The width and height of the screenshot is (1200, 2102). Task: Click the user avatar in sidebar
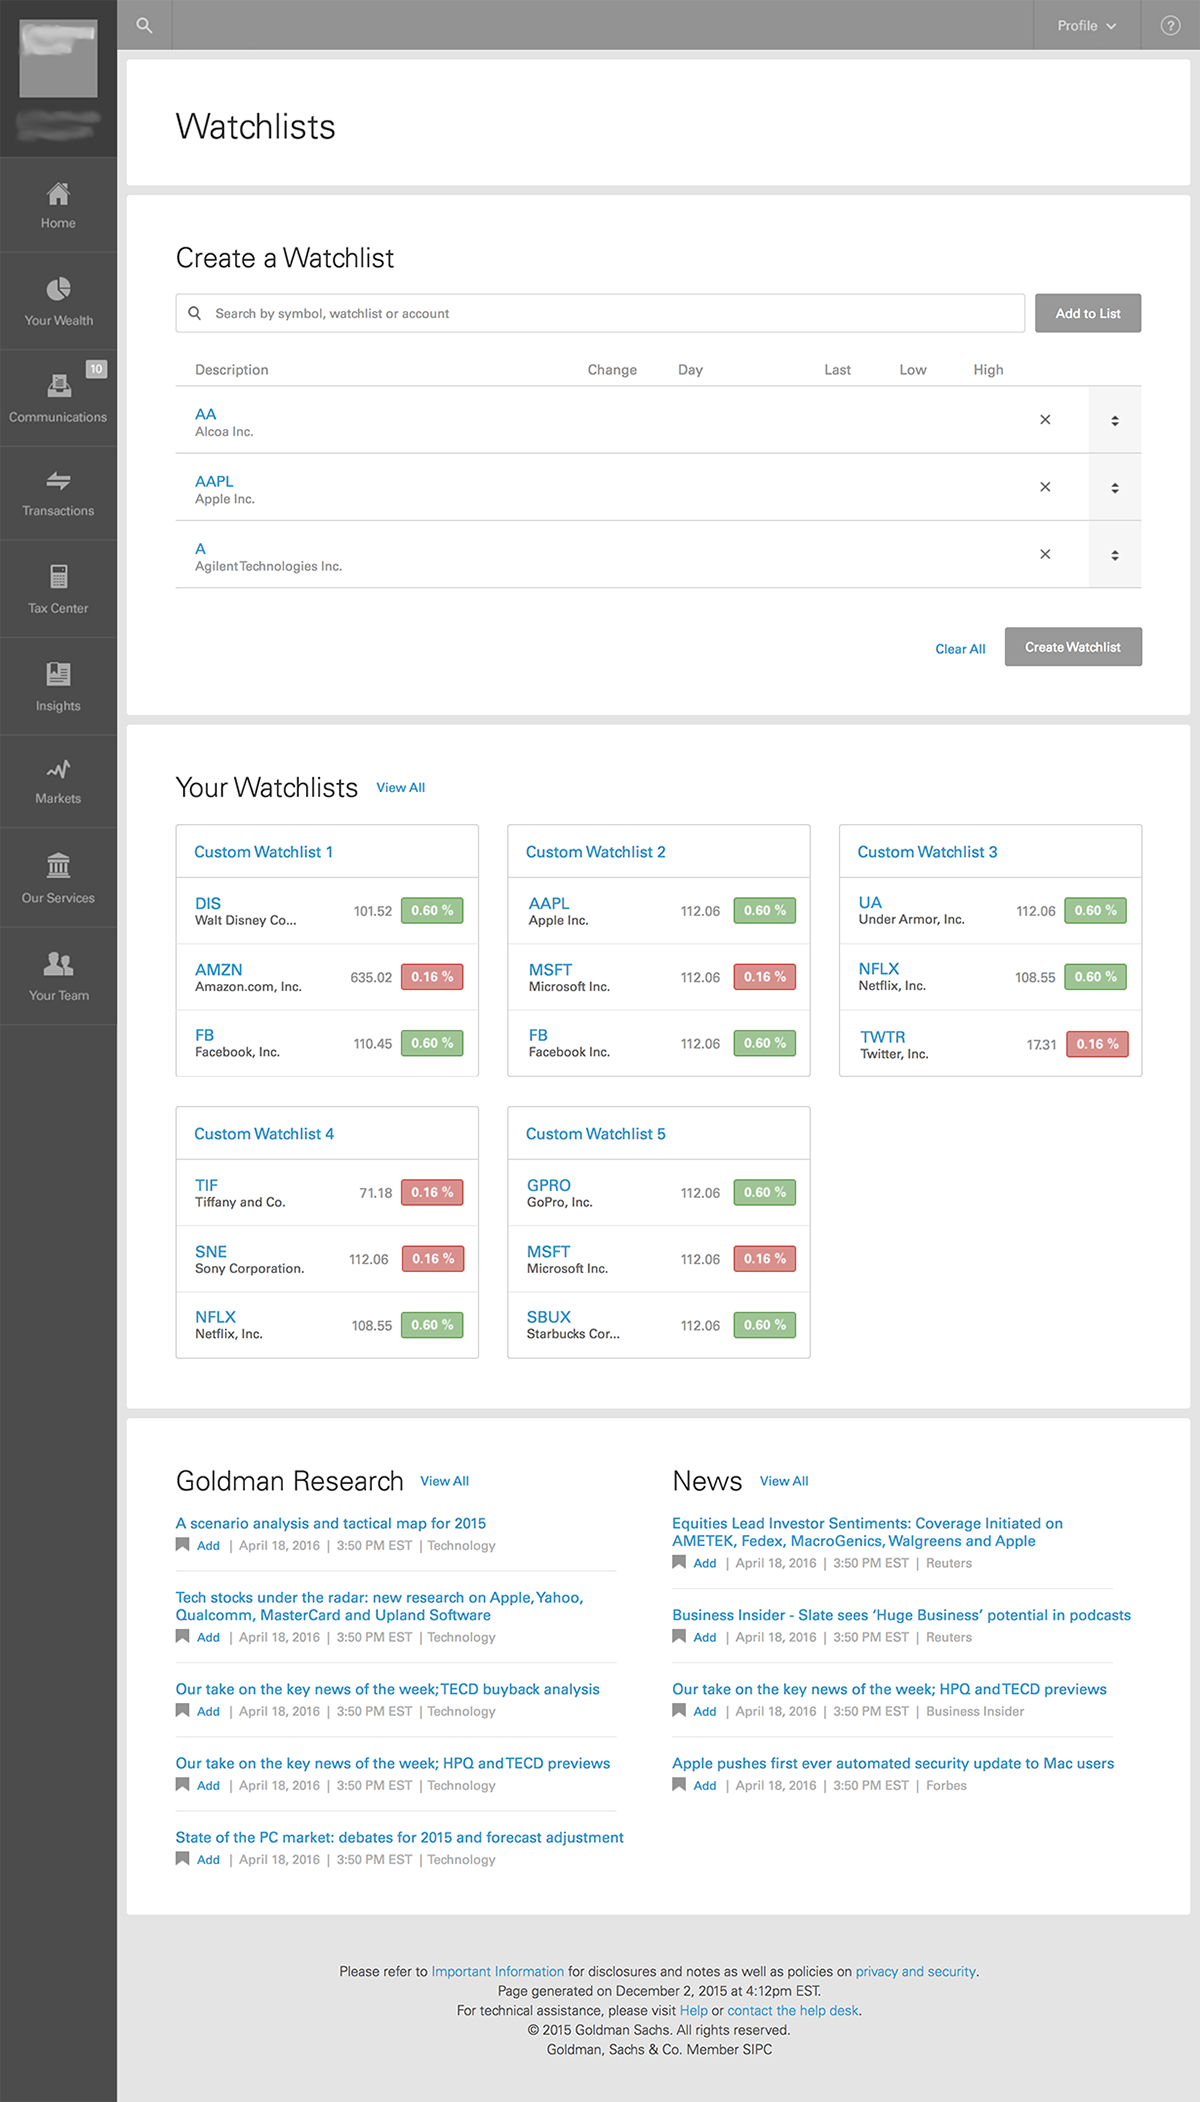59,59
